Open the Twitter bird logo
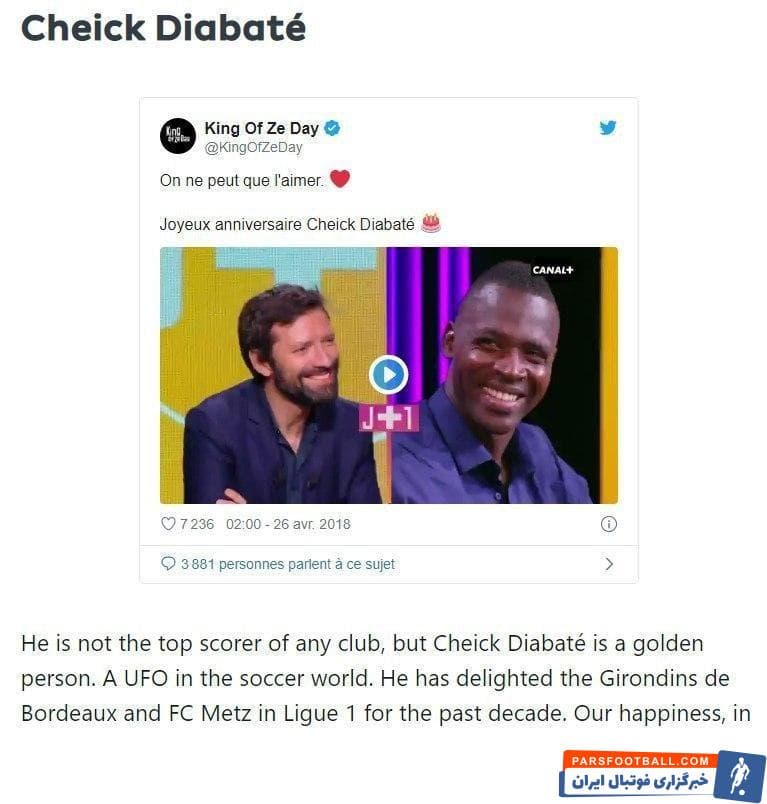 click(x=608, y=127)
